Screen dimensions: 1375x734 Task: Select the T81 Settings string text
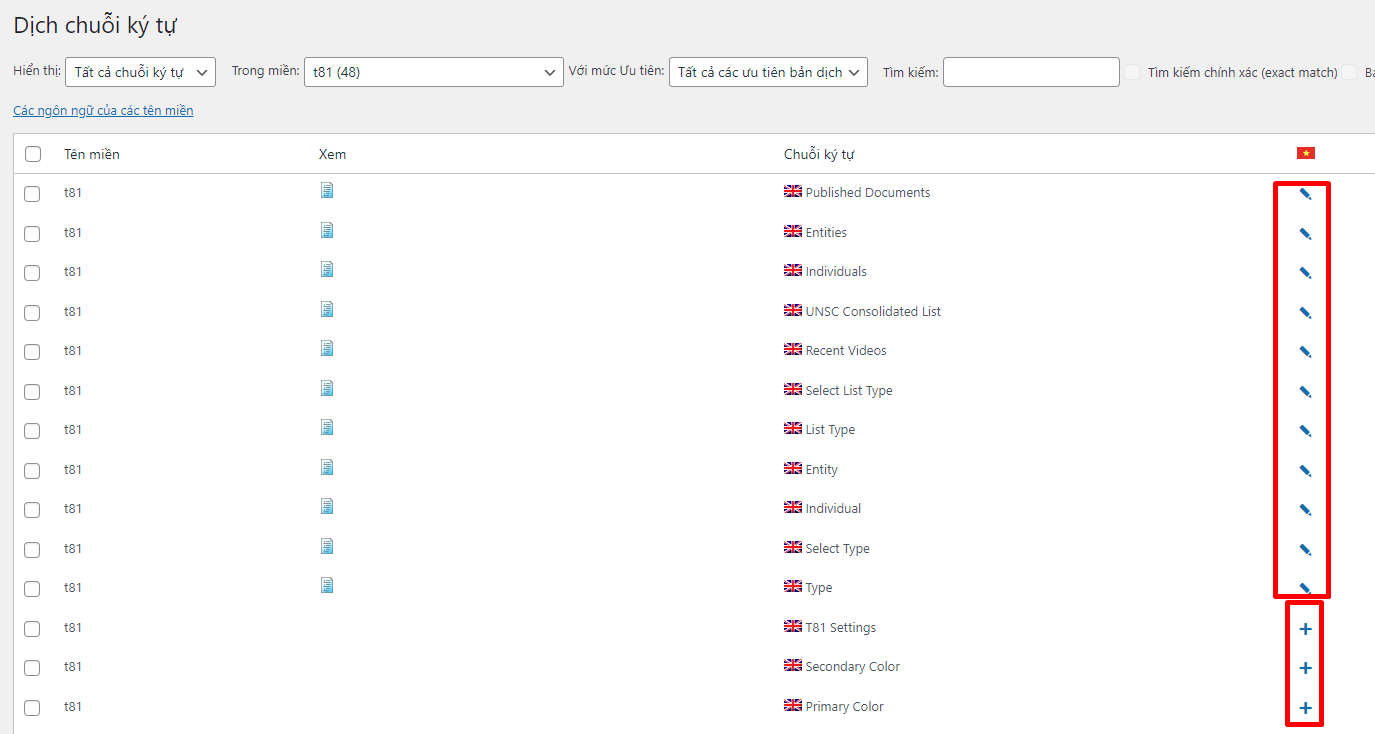coord(841,627)
